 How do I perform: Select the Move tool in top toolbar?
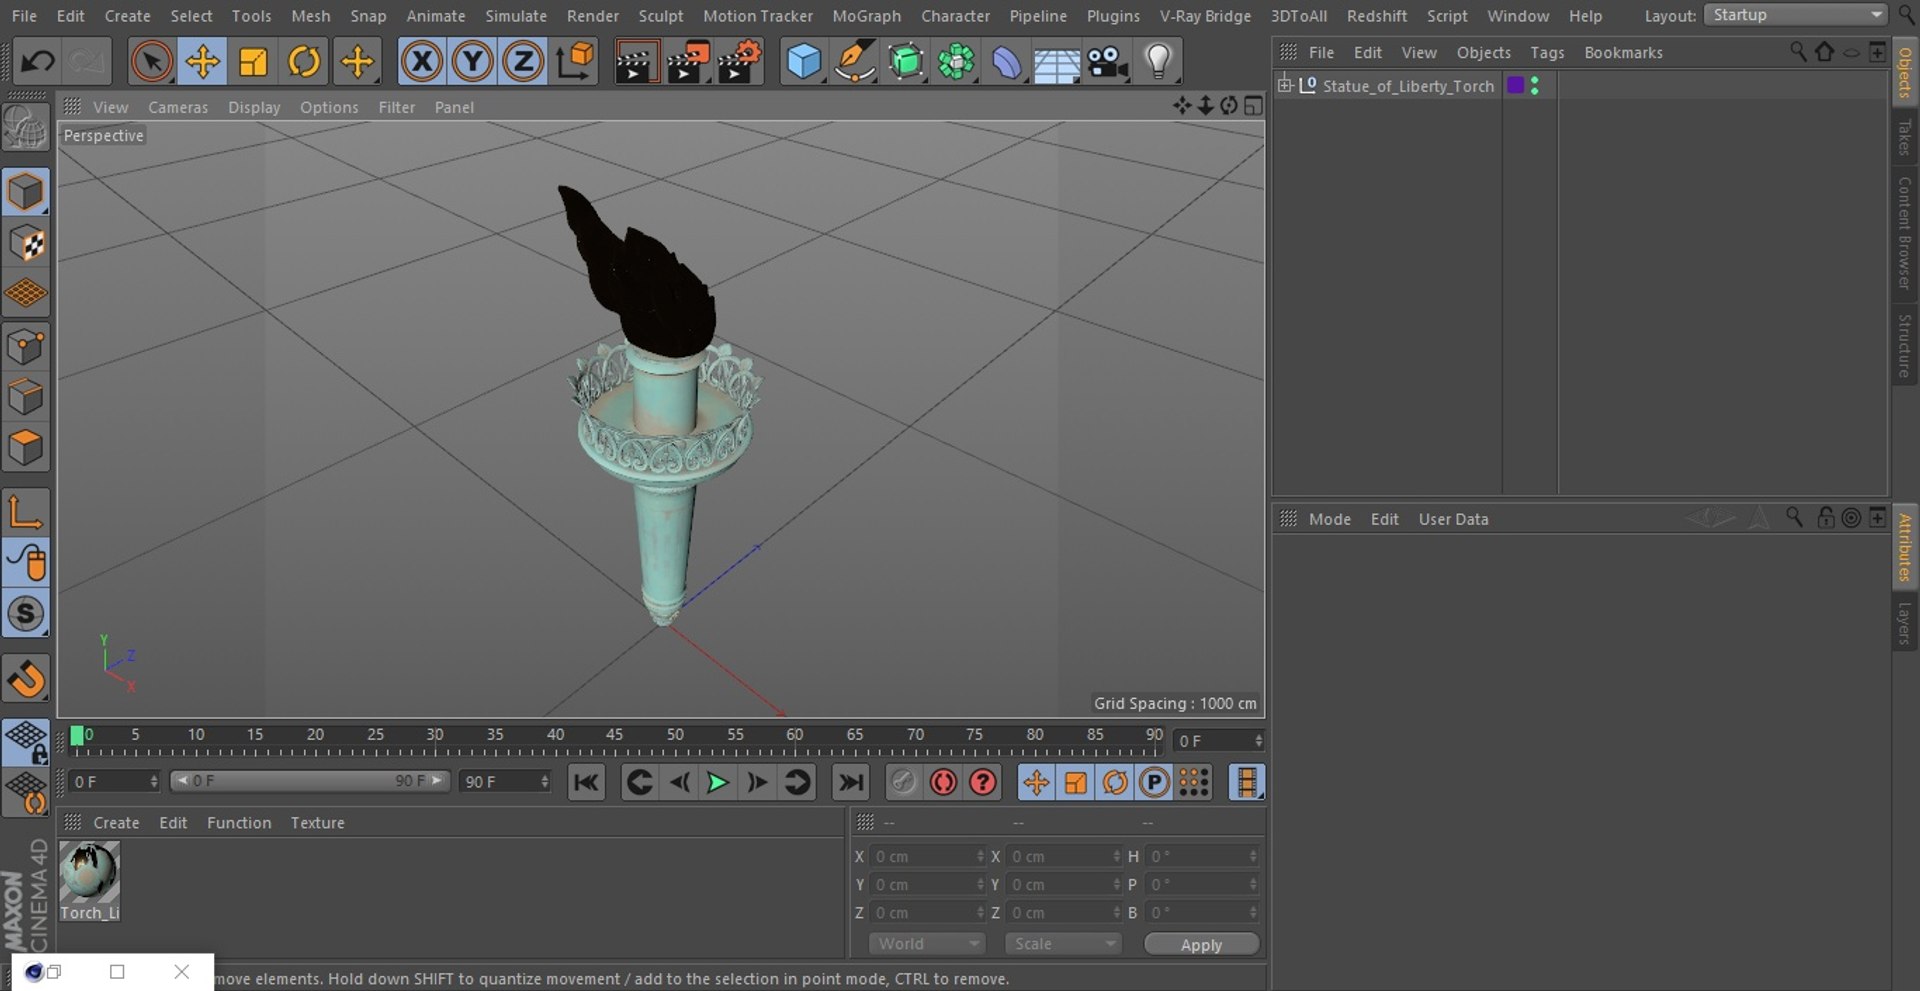202,62
